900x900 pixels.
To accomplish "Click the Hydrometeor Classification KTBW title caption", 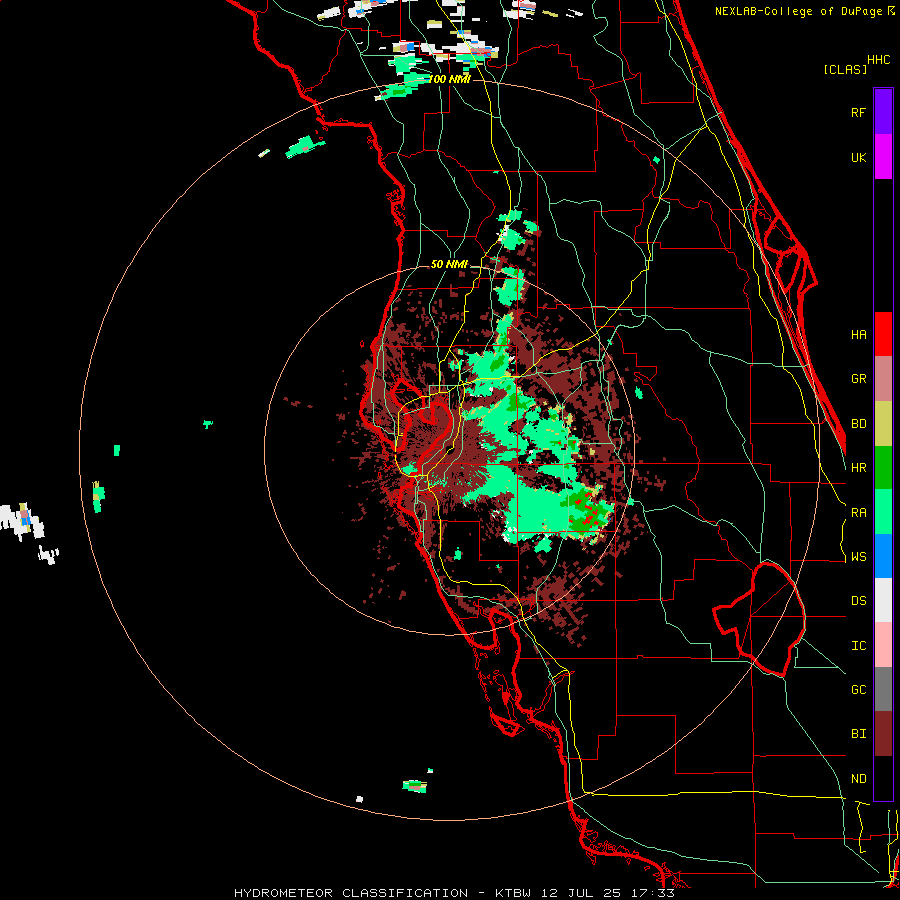I will pos(454,893).
